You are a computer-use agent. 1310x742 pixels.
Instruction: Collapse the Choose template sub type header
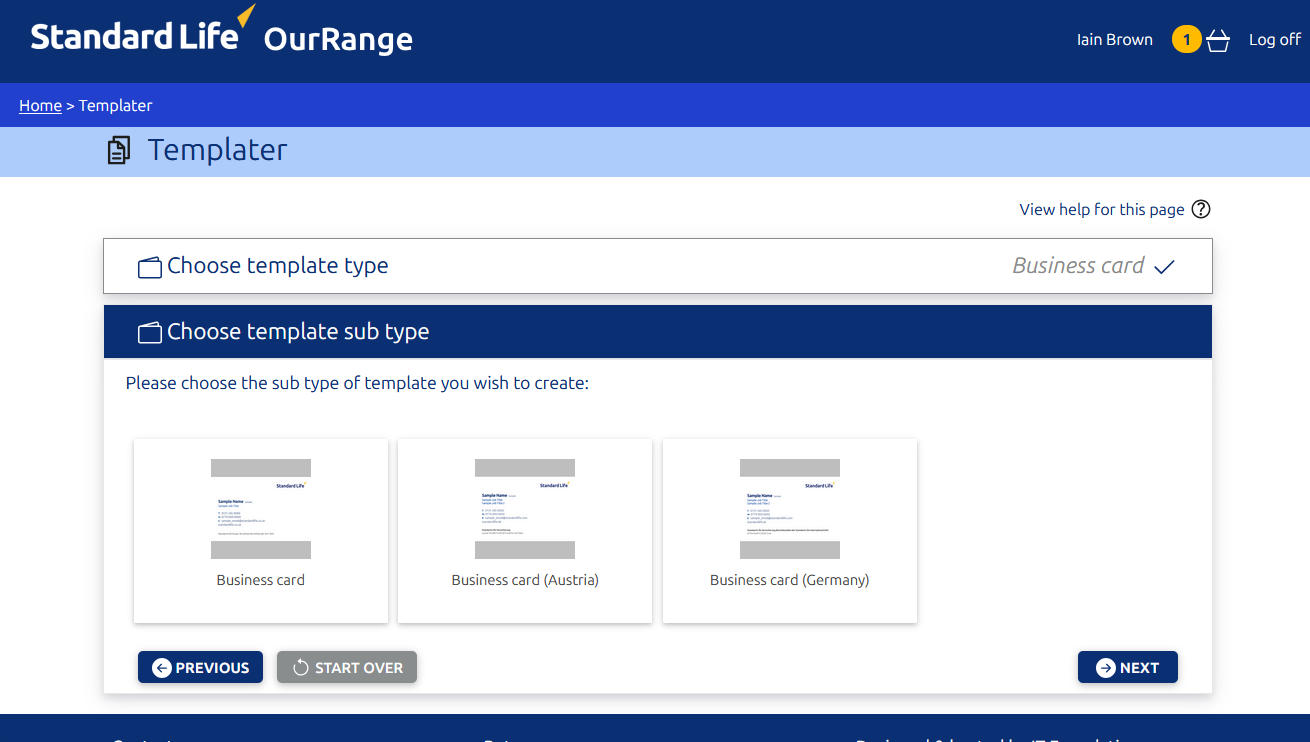point(657,332)
